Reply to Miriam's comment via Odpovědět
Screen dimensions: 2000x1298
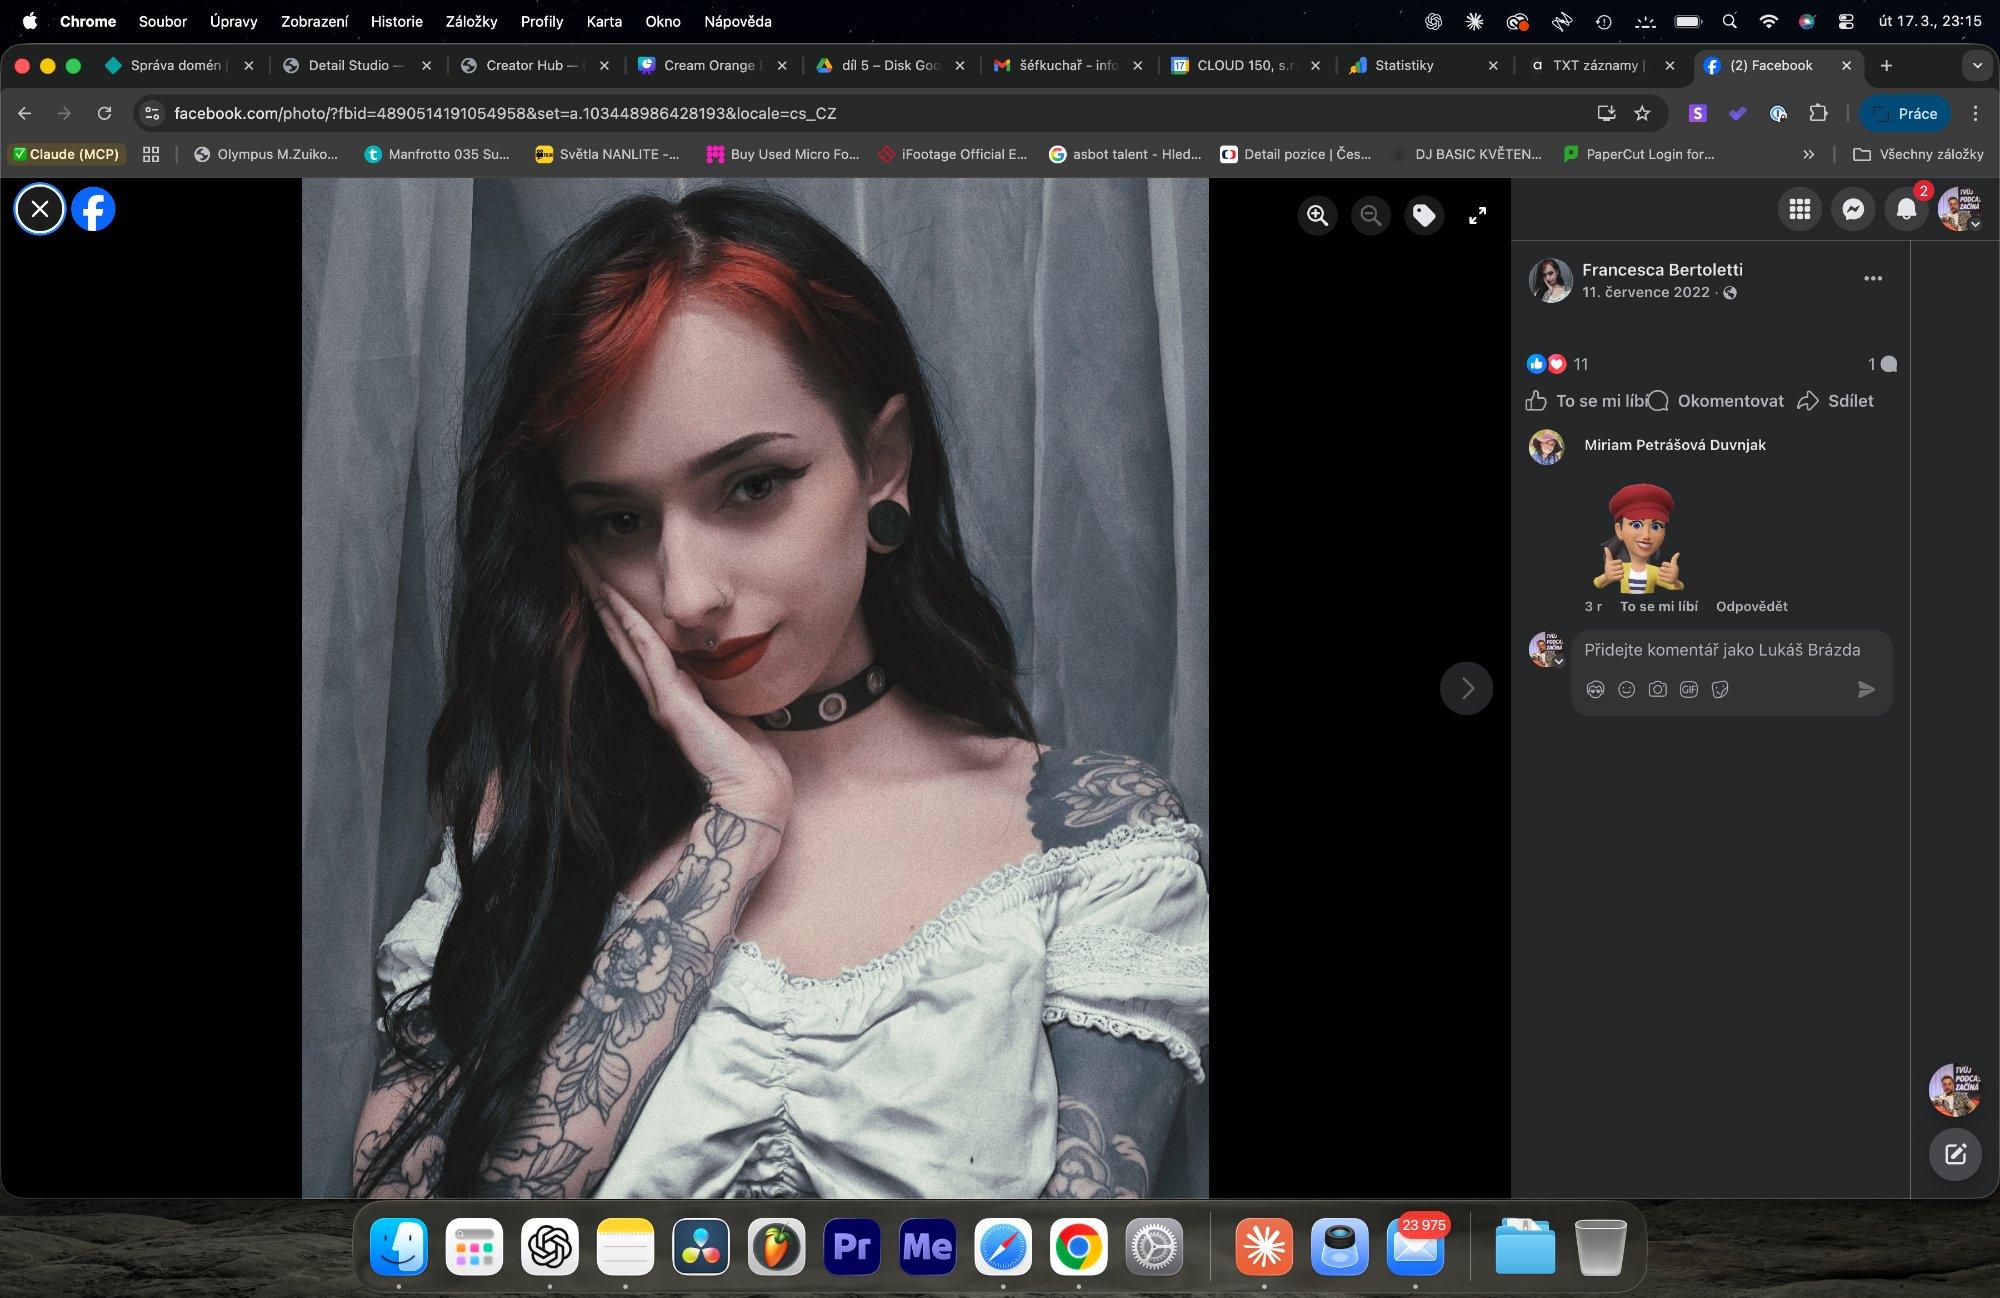point(1751,606)
